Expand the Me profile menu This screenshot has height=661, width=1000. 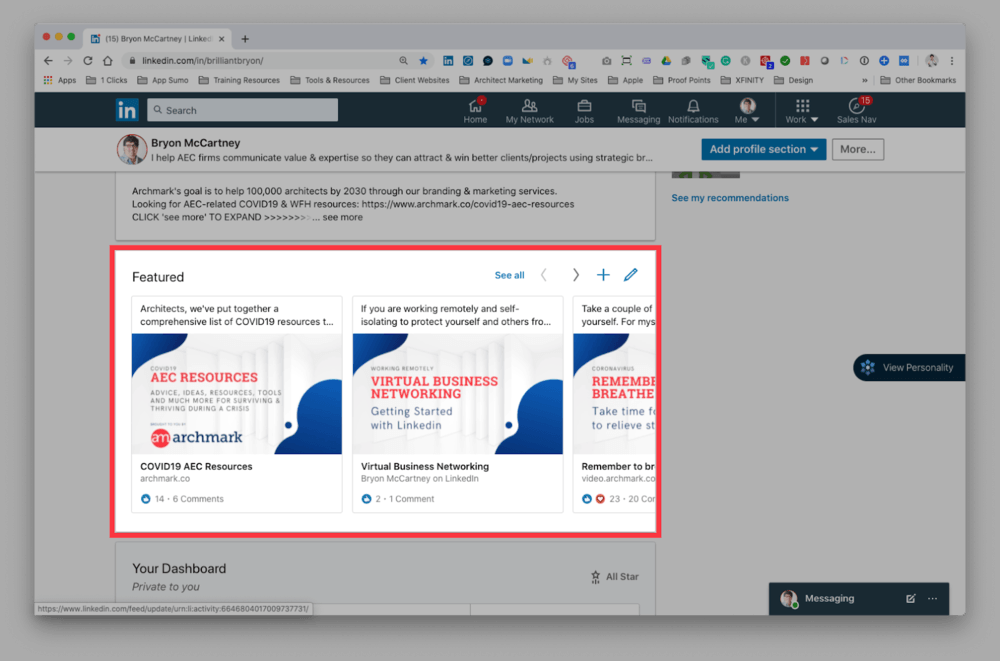click(747, 110)
